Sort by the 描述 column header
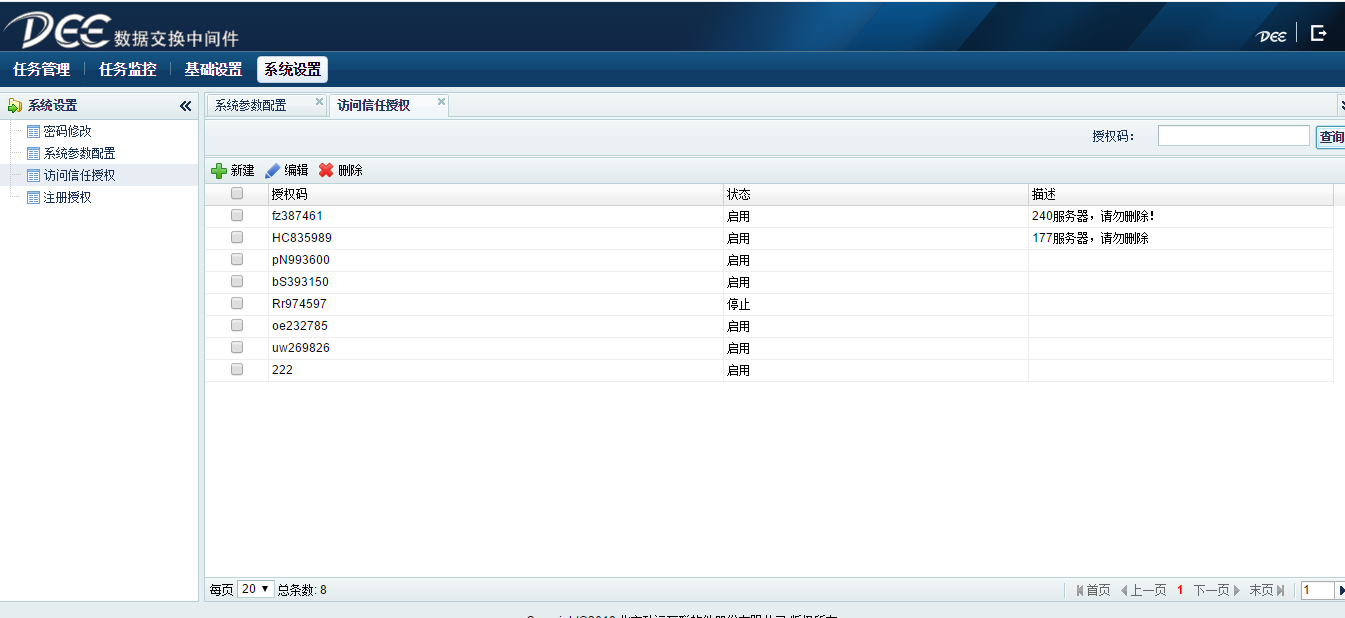1345x618 pixels. (1180, 194)
